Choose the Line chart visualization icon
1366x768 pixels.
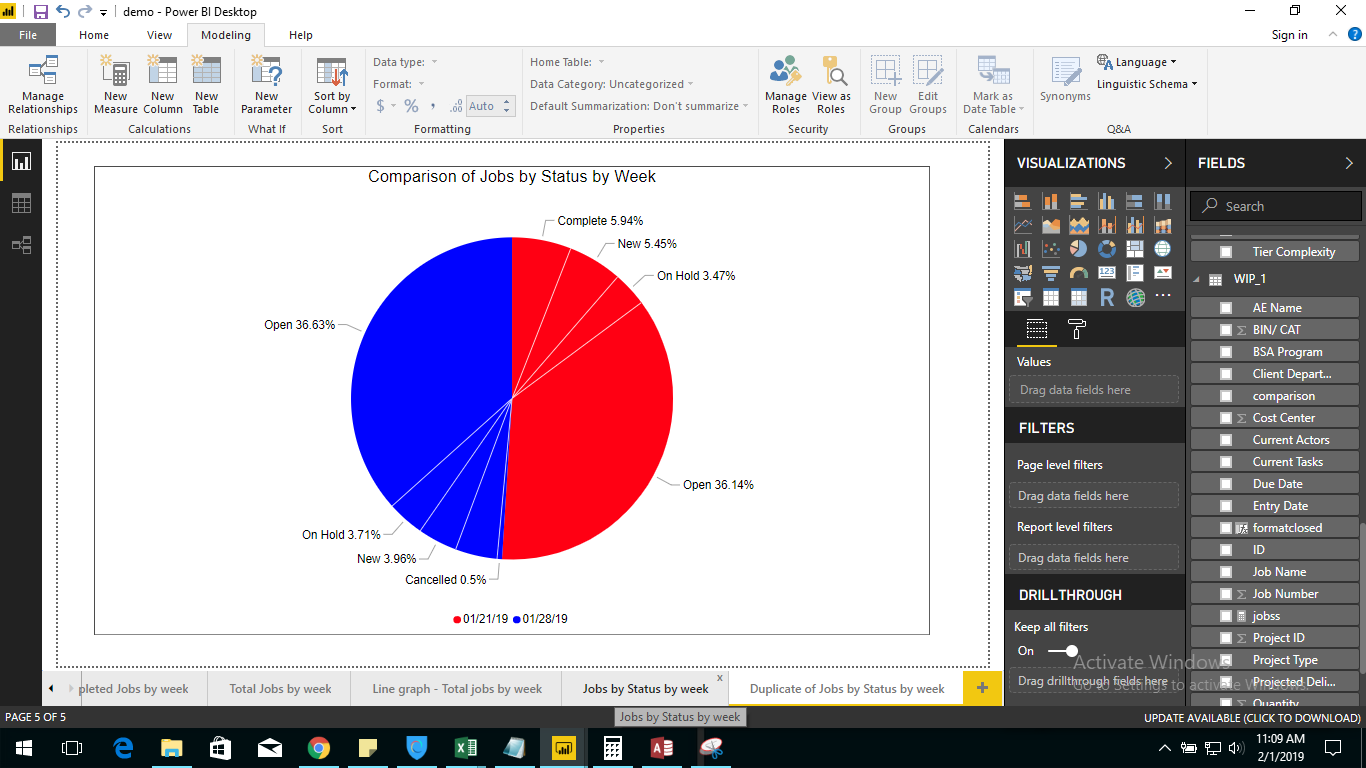pyautogui.click(x=1023, y=225)
